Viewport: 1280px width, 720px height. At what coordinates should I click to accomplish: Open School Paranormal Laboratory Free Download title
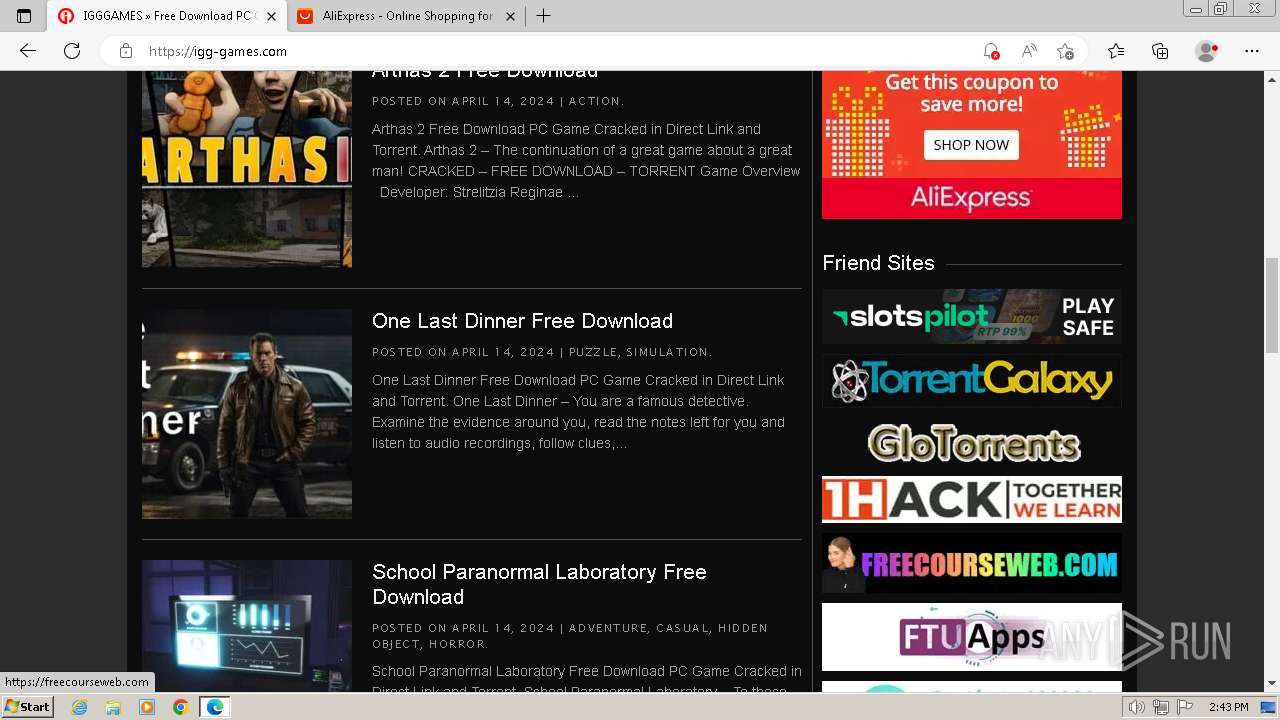pyautogui.click(x=539, y=584)
